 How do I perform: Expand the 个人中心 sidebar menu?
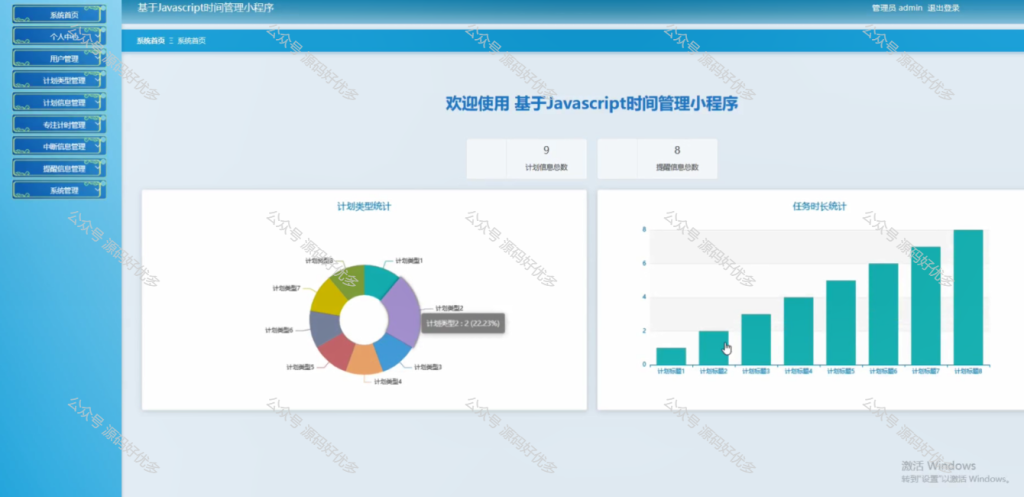coord(59,37)
